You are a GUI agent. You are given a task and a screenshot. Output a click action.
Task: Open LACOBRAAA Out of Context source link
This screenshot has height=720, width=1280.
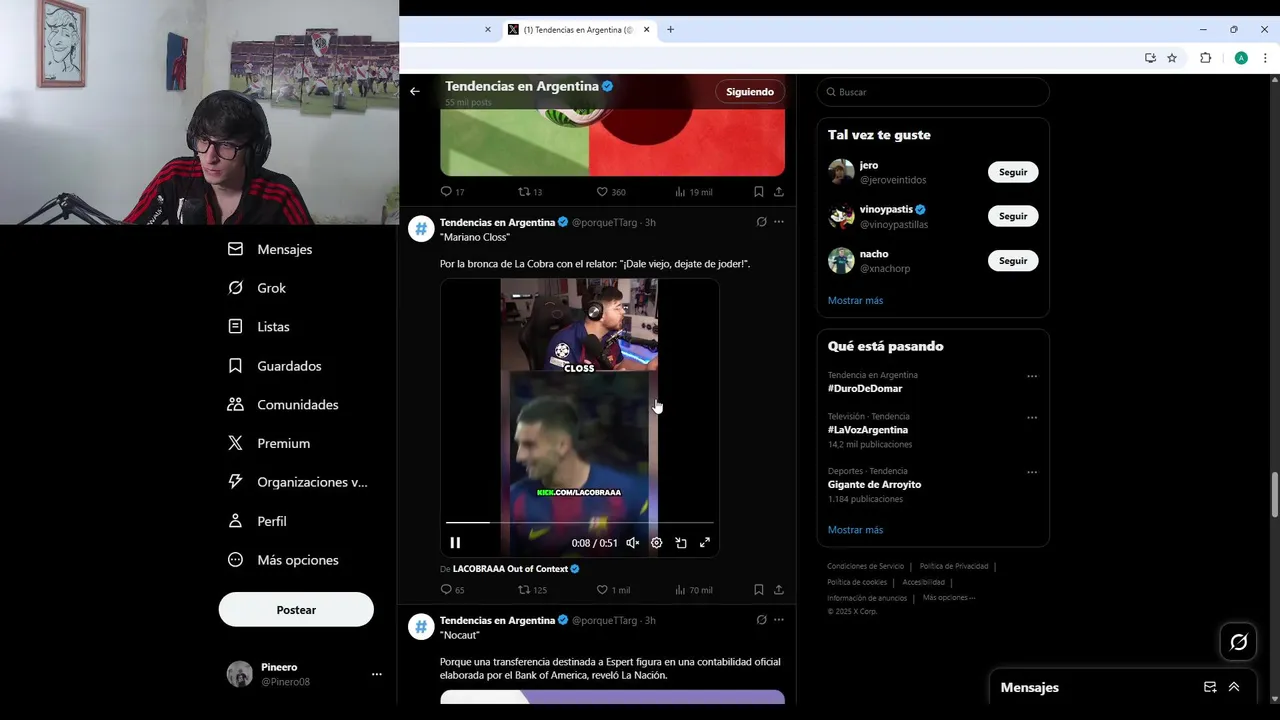(x=516, y=569)
